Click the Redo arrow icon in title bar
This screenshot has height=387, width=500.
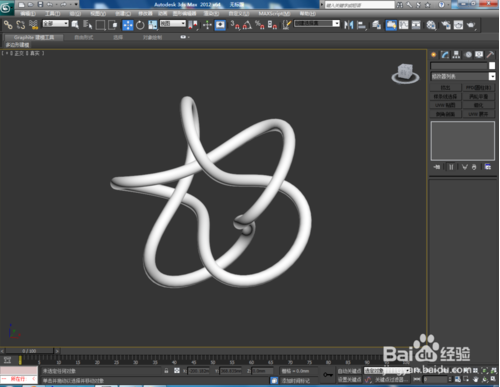click(x=63, y=4)
